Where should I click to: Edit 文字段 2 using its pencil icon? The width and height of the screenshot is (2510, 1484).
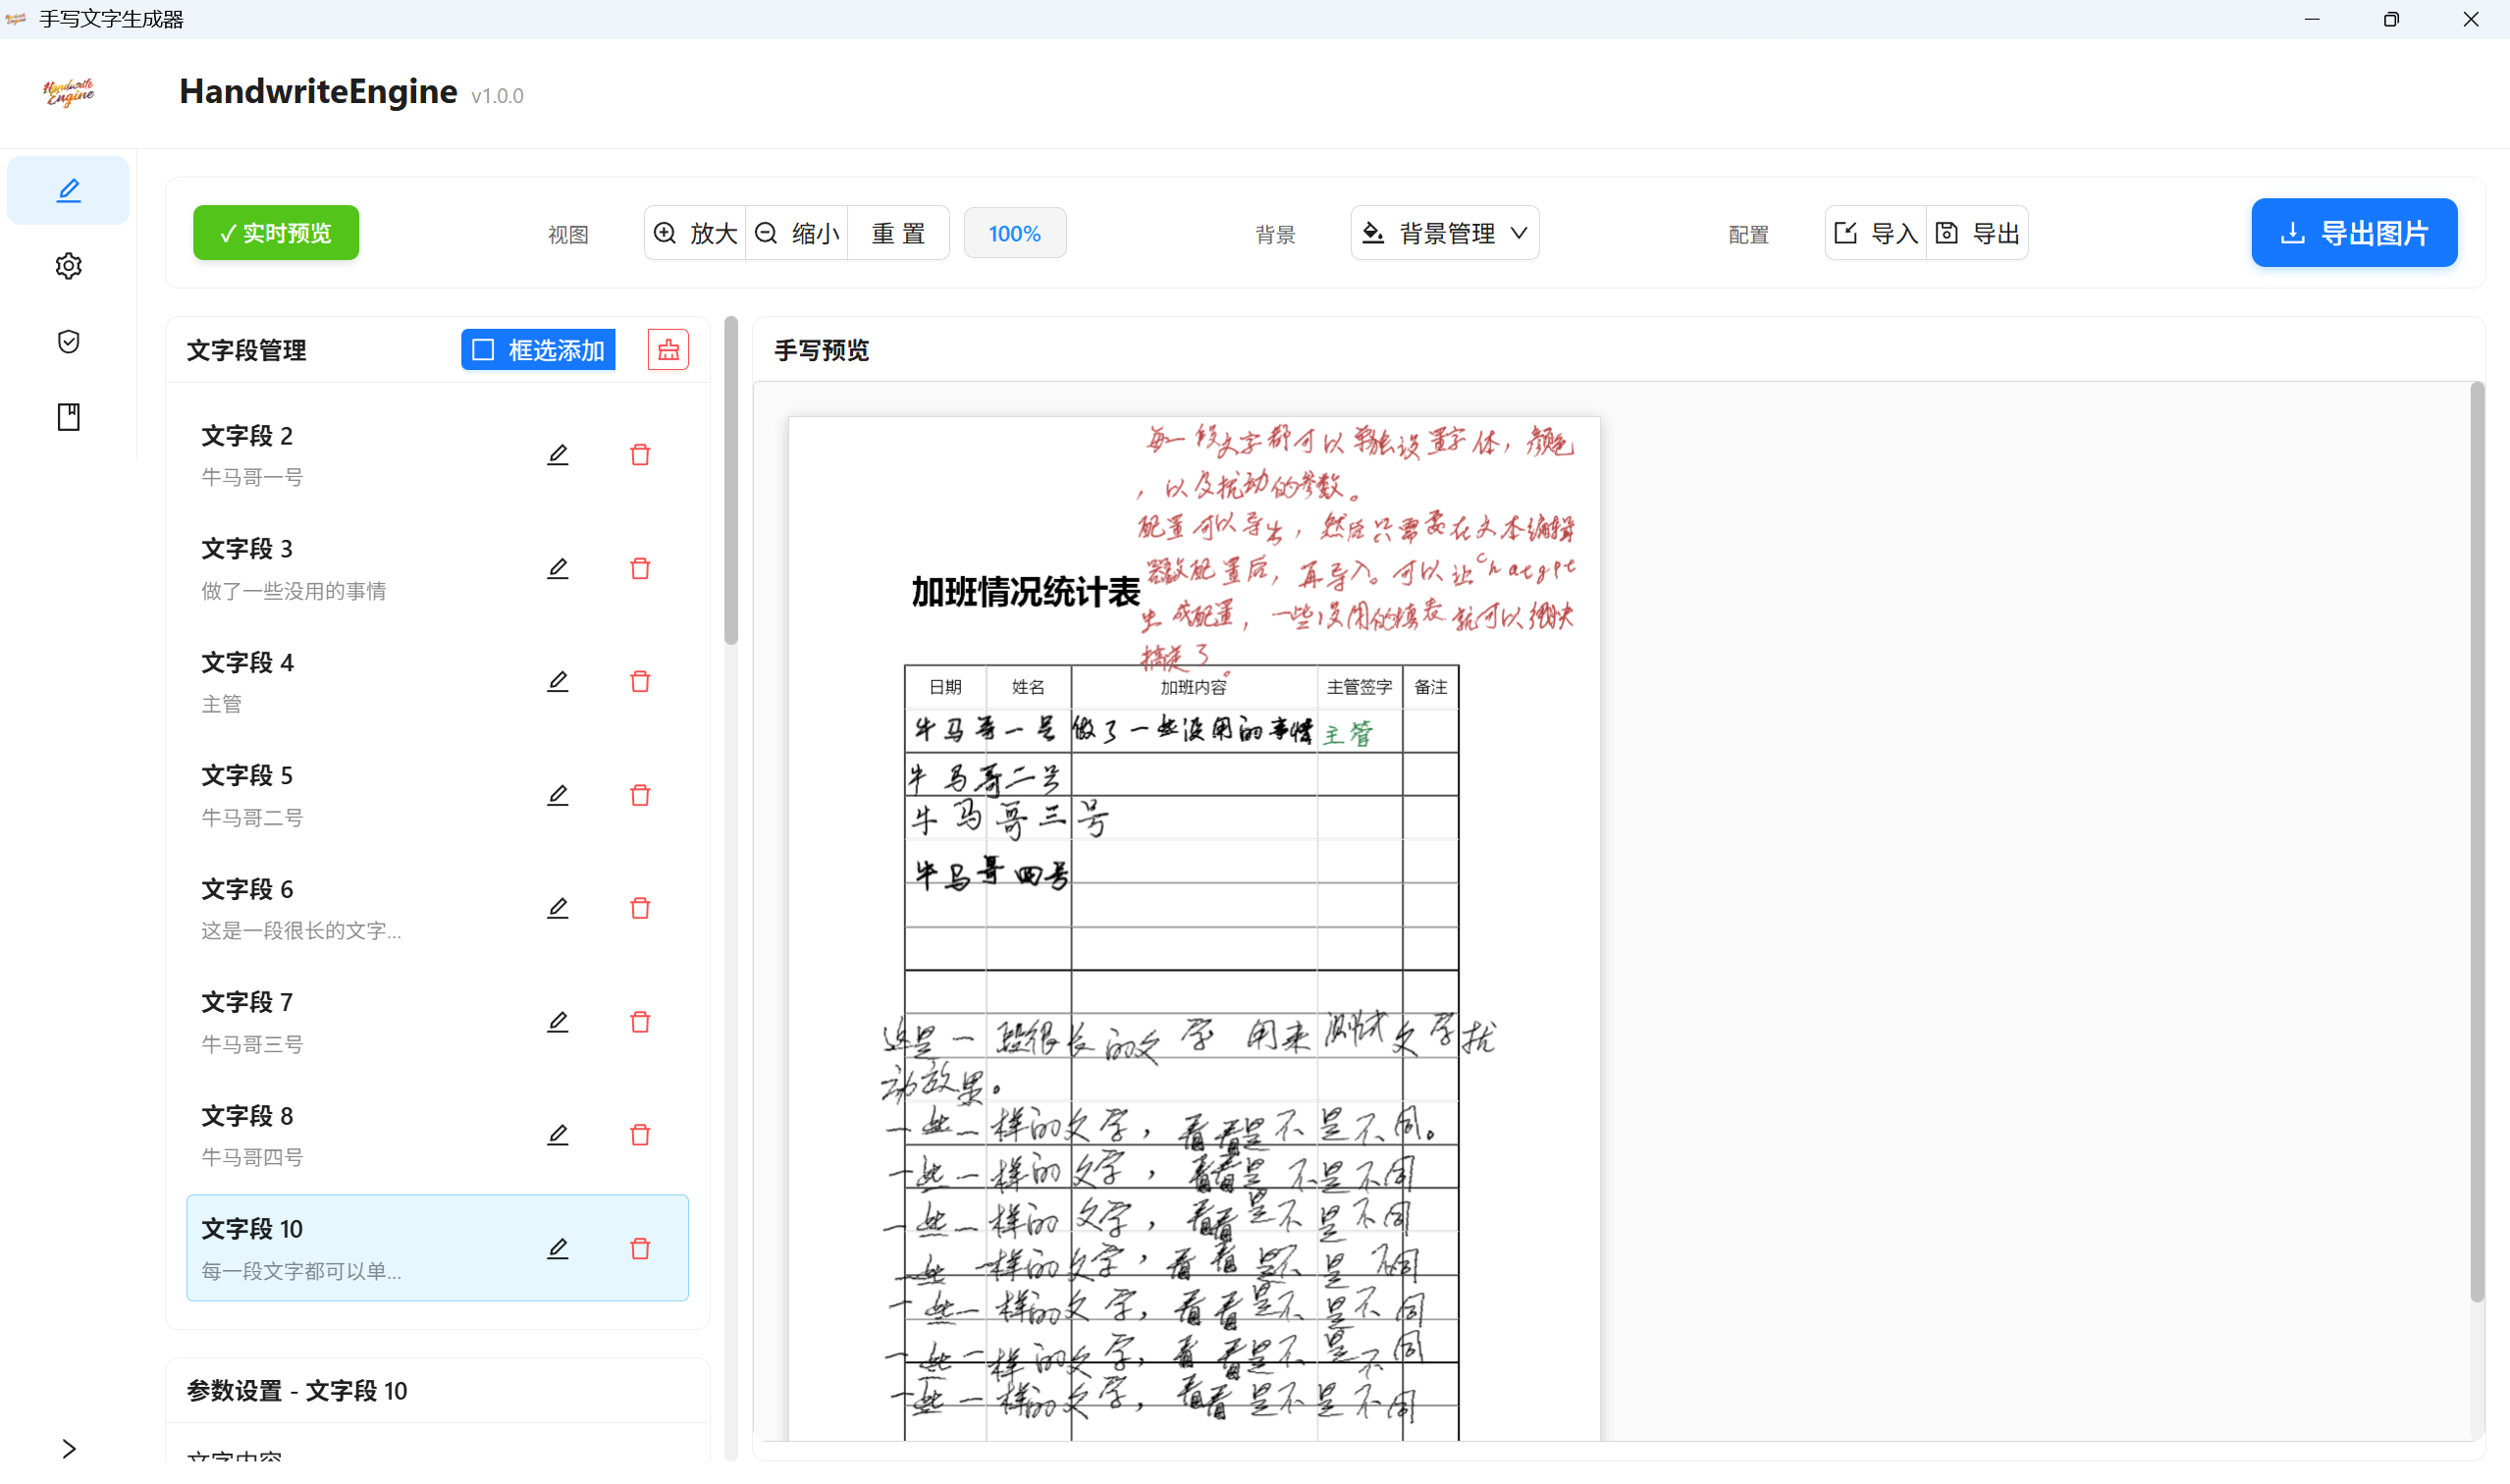pyautogui.click(x=558, y=453)
